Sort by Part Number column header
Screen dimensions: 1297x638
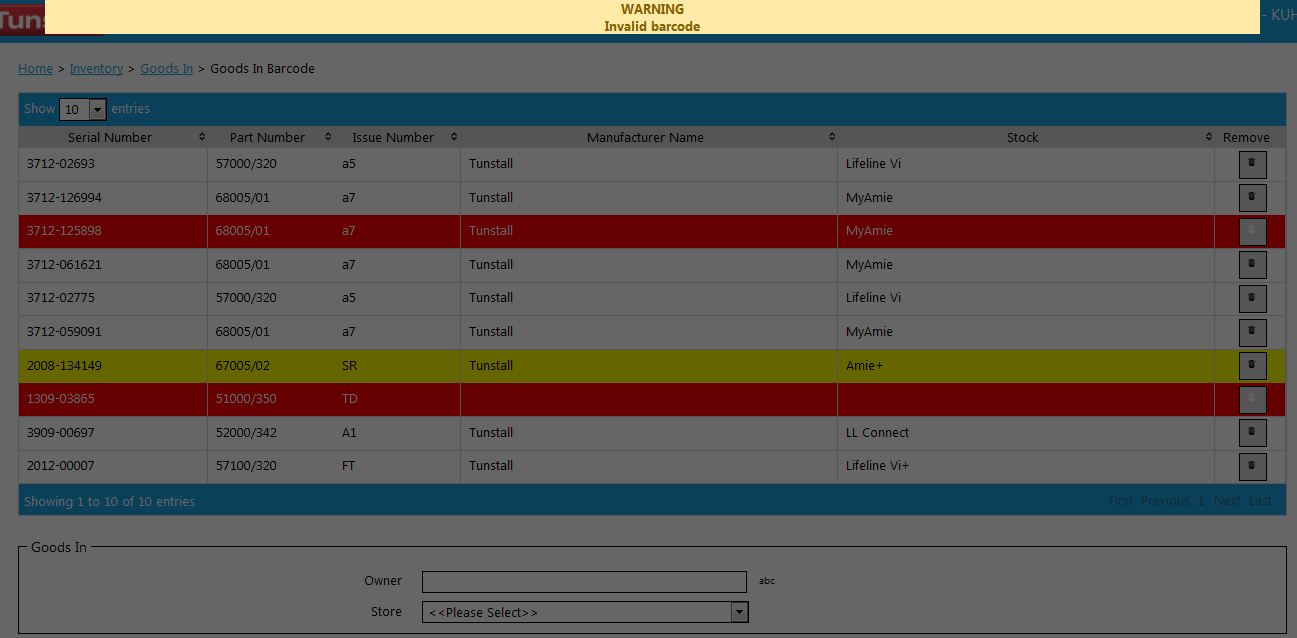tap(267, 137)
